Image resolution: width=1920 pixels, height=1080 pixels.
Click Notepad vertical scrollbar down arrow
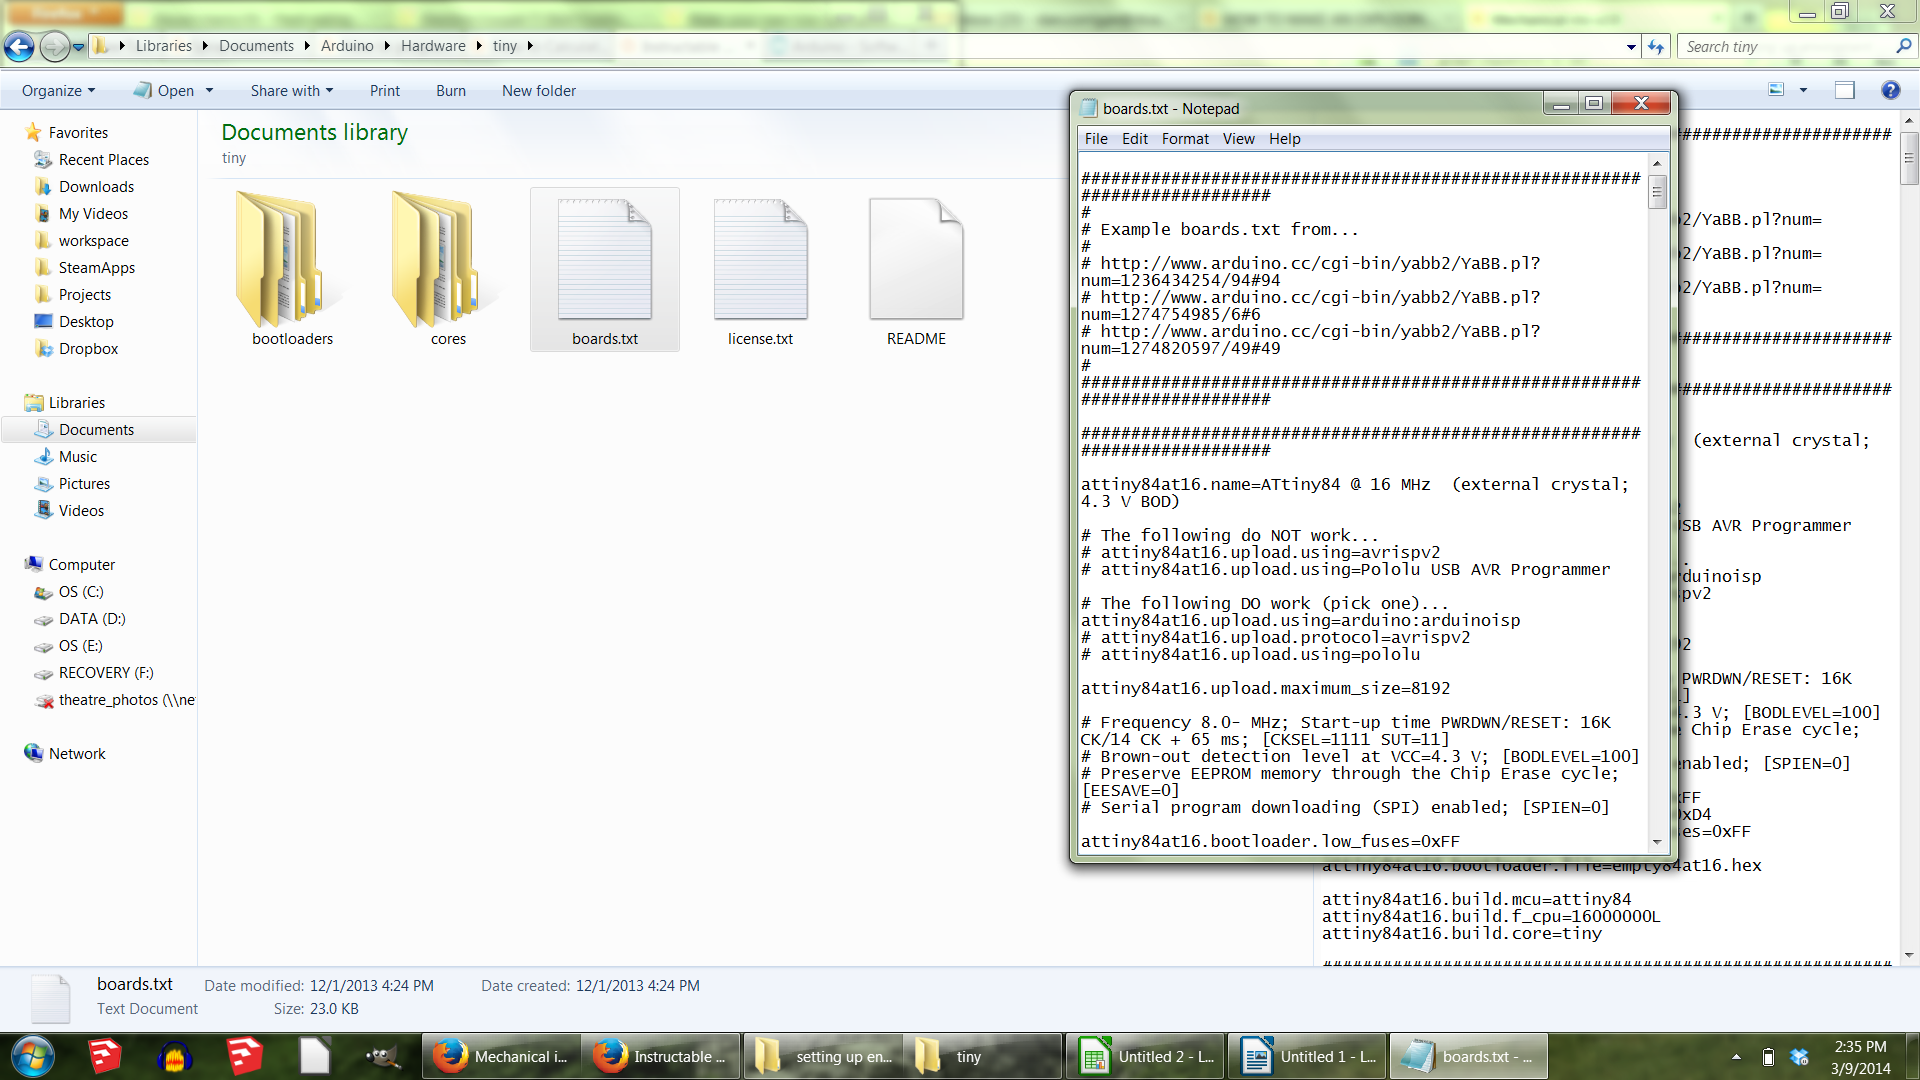[1657, 842]
